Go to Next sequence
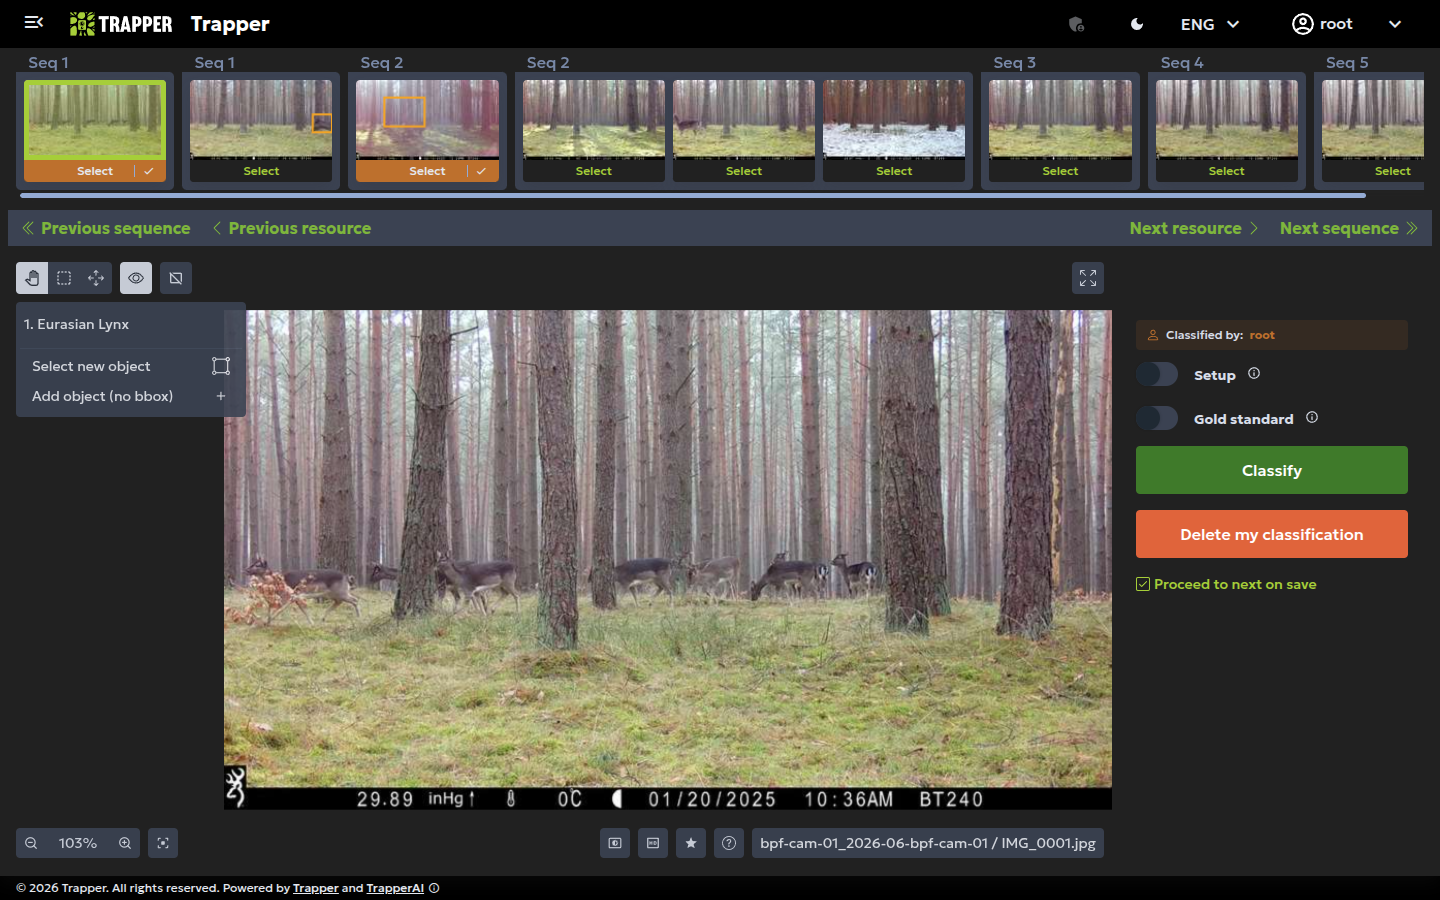This screenshot has width=1440, height=900. 1349,228
